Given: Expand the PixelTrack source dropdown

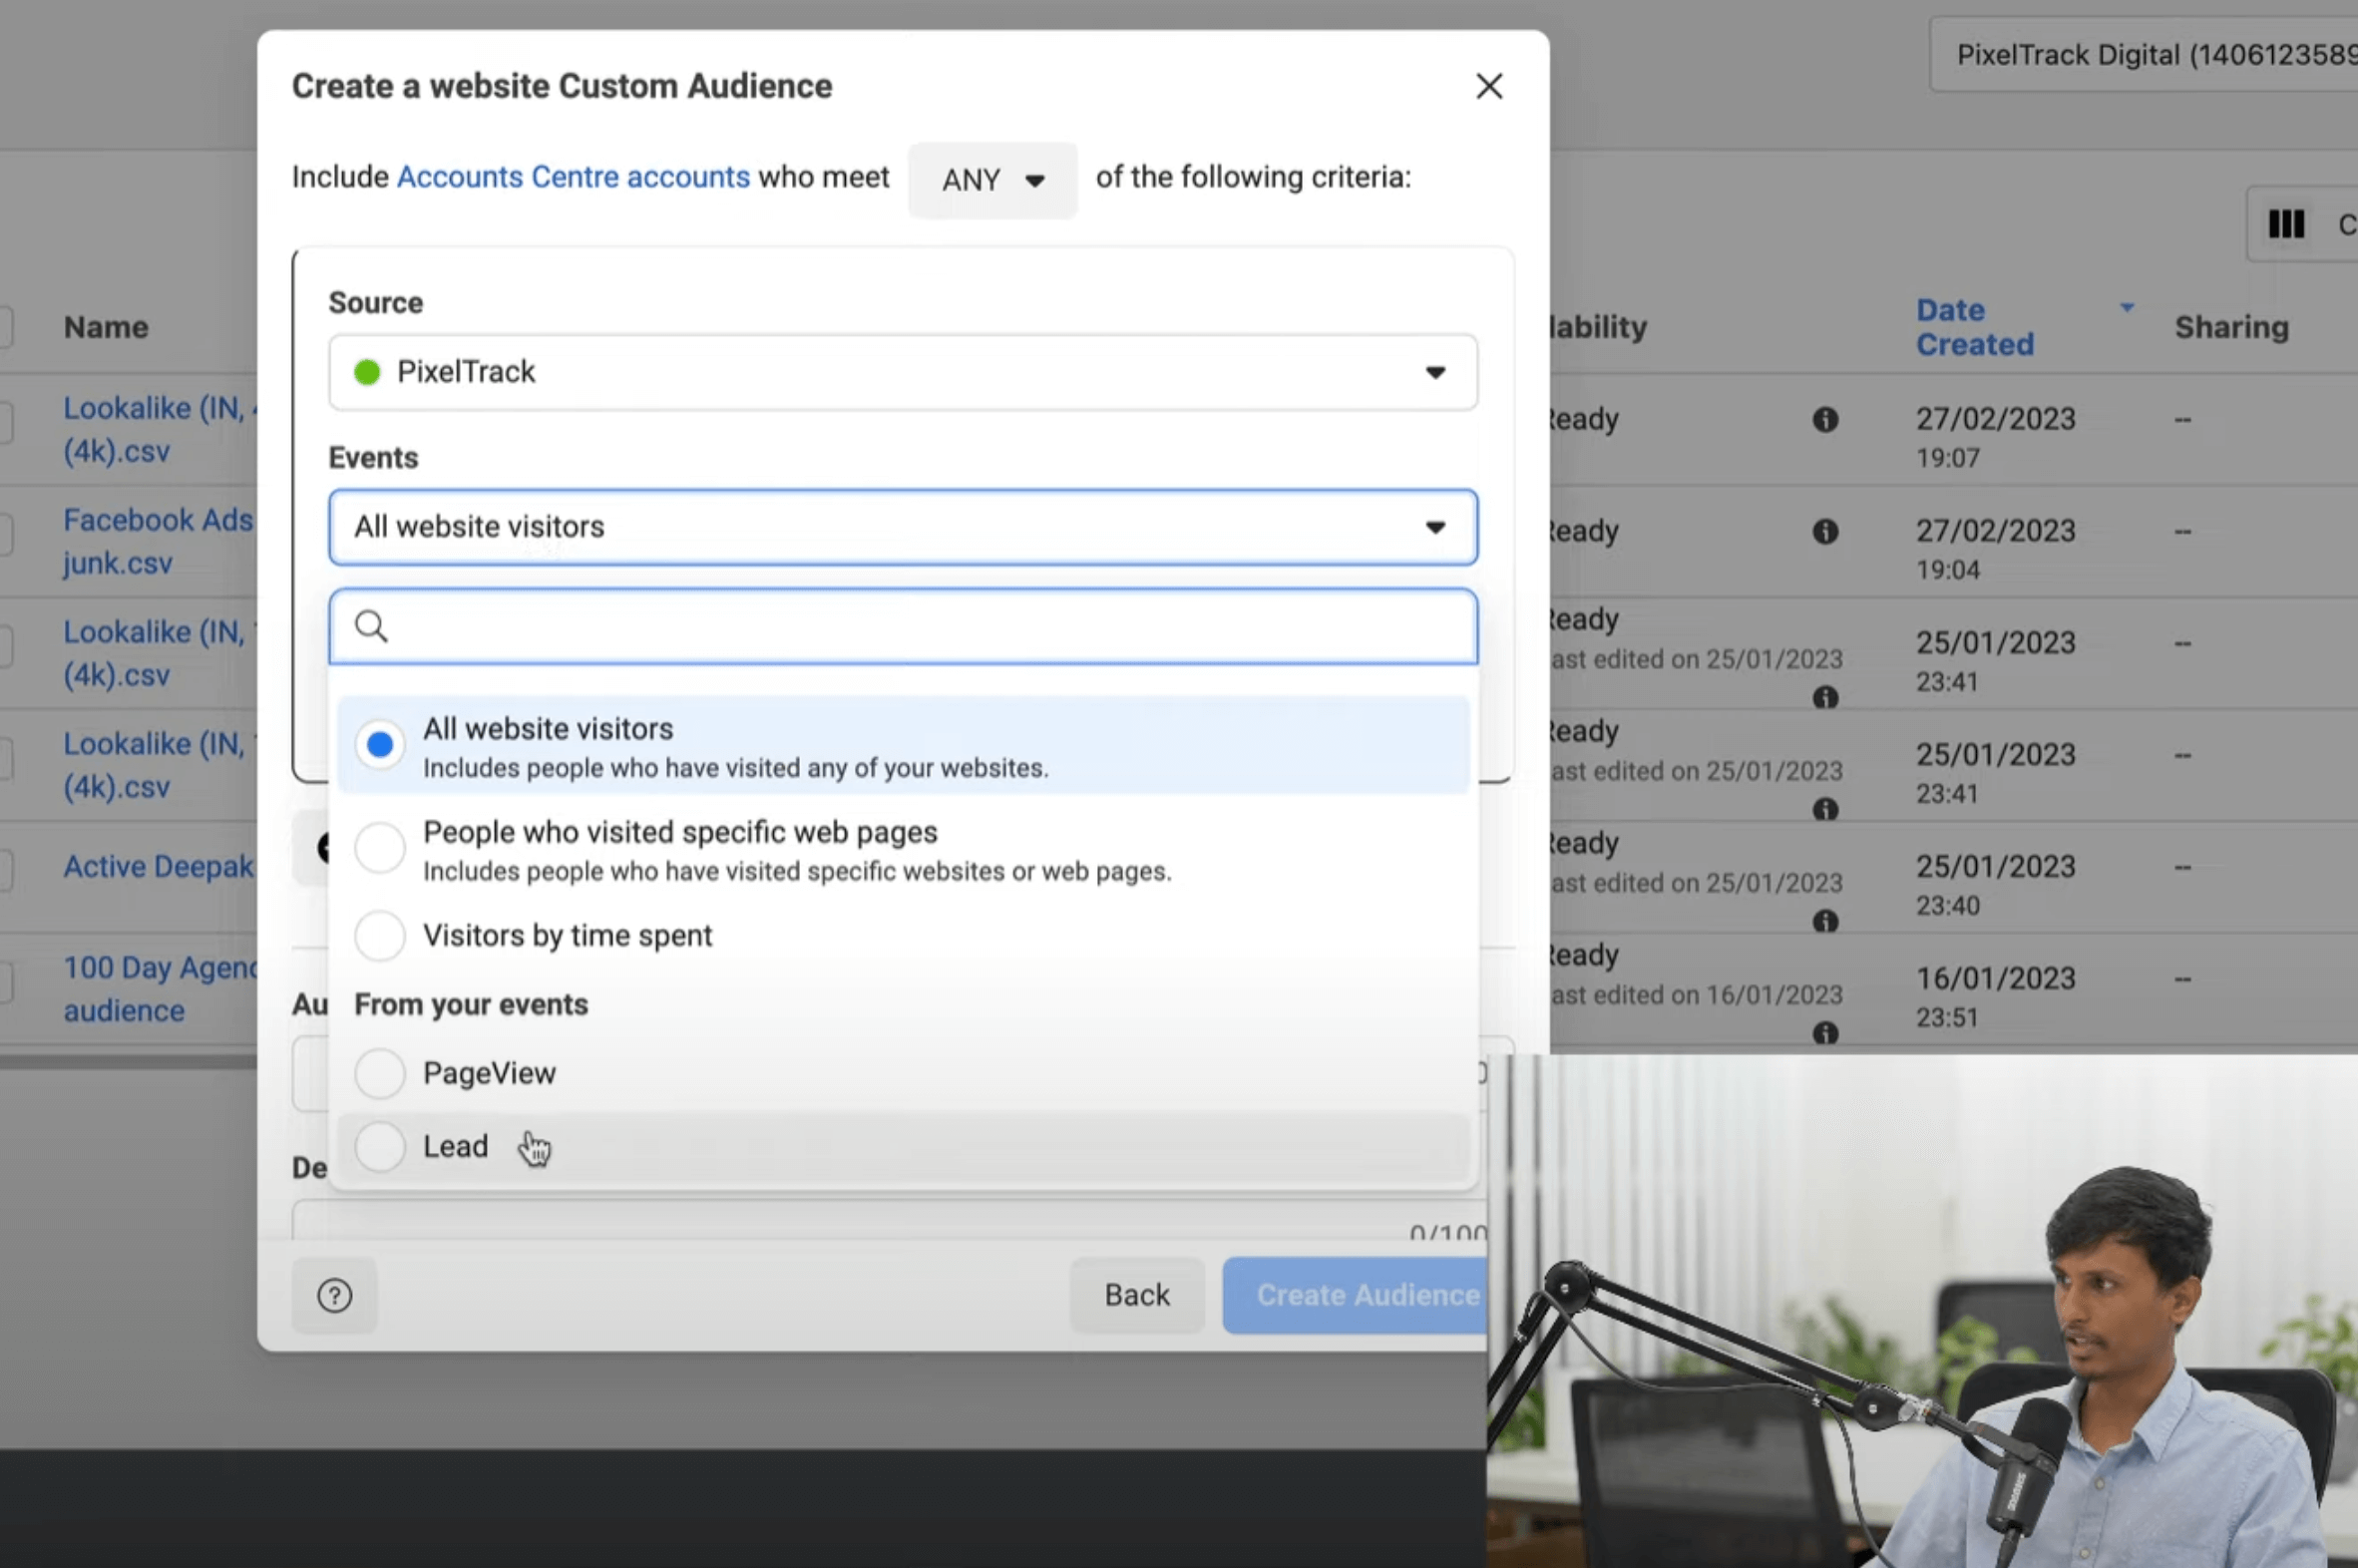Looking at the screenshot, I should click(x=902, y=372).
